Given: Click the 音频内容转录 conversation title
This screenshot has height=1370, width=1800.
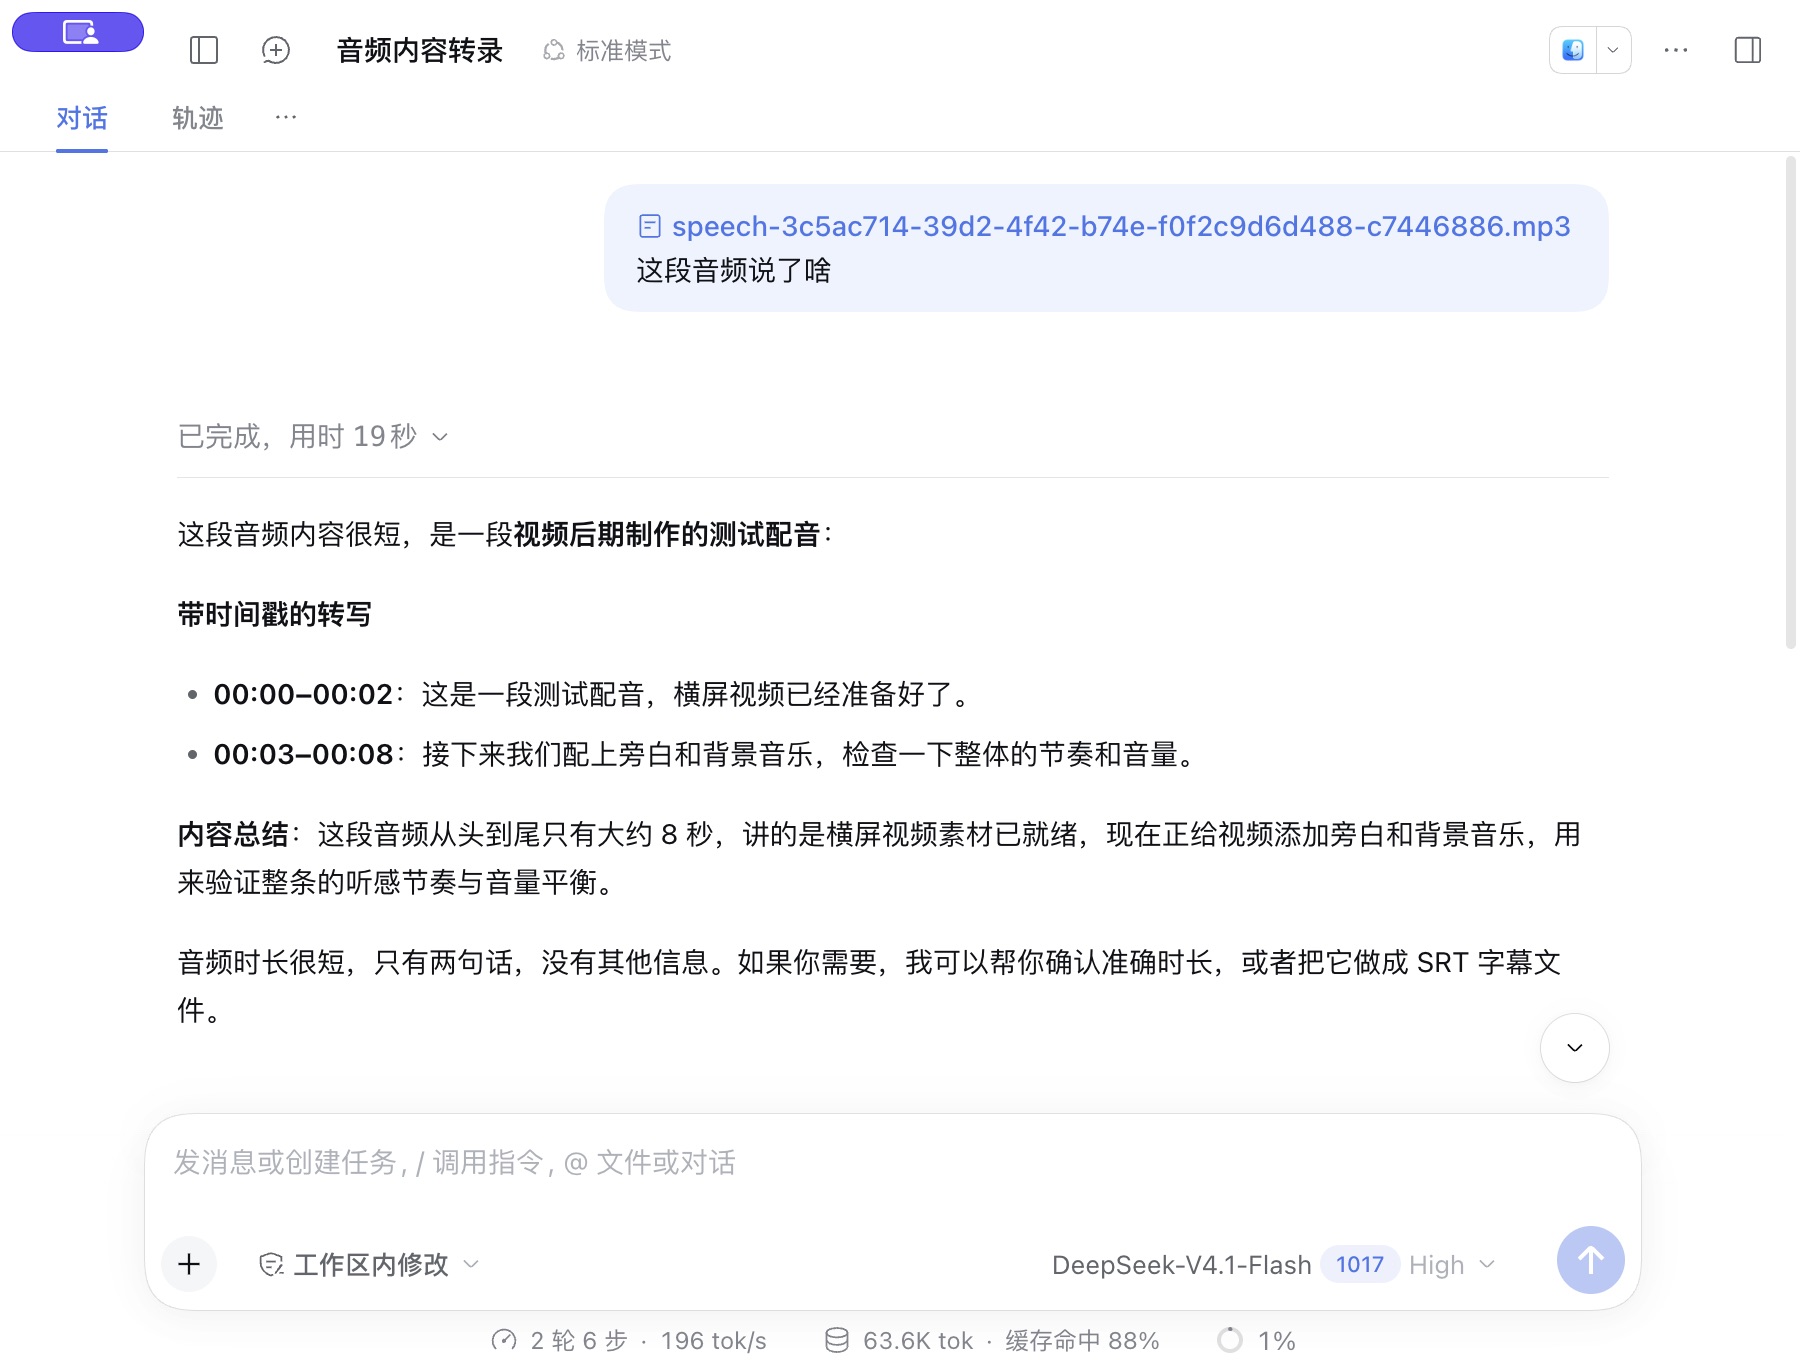Looking at the screenshot, I should click(420, 50).
